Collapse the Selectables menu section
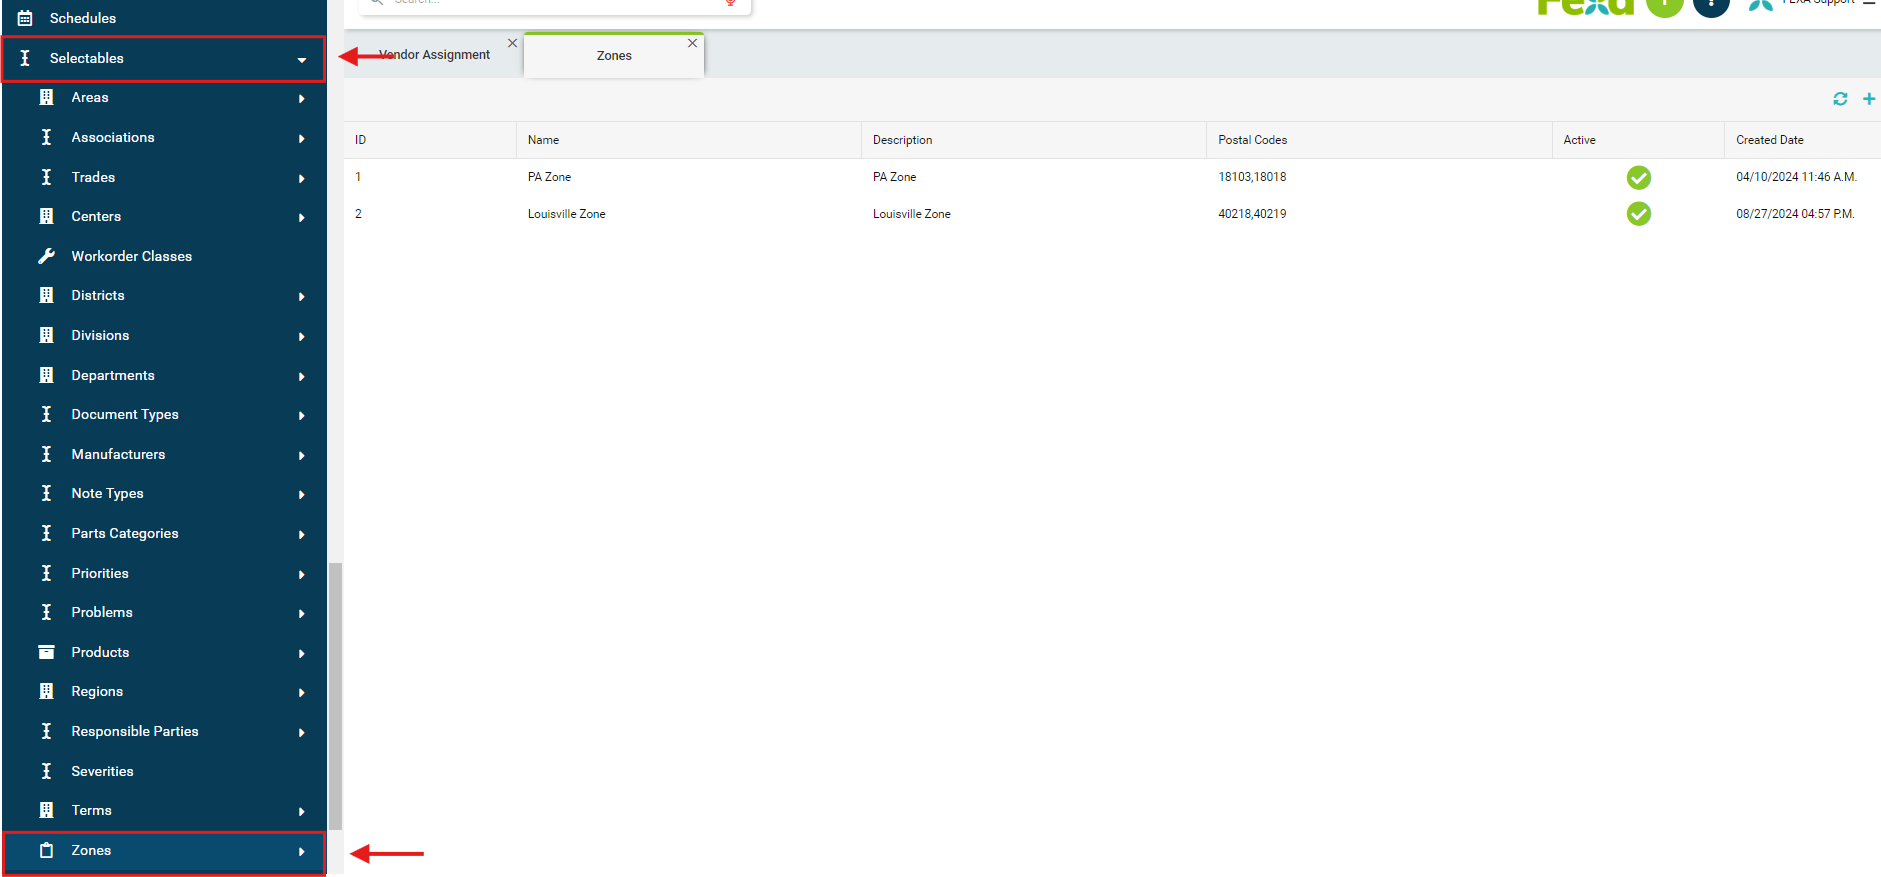 click(301, 60)
